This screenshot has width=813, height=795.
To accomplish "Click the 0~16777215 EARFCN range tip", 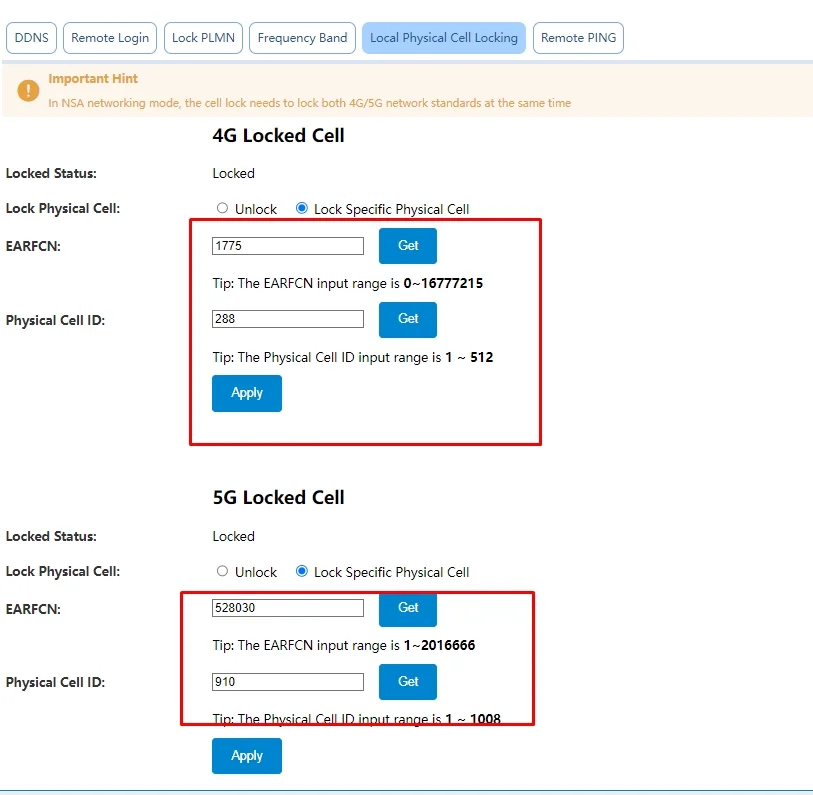I will 347,283.
